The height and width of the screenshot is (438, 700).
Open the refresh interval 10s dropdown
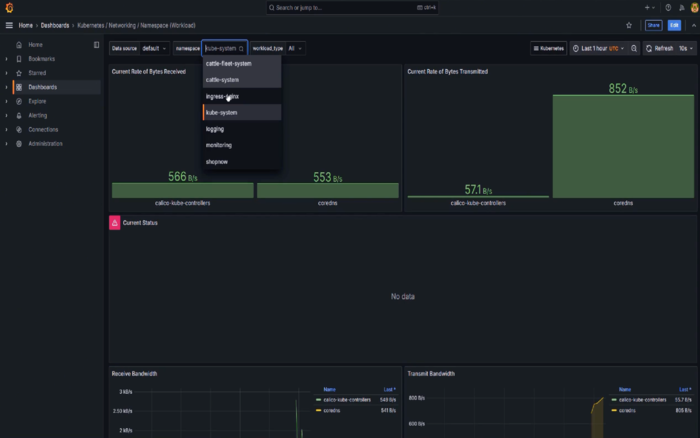point(686,48)
